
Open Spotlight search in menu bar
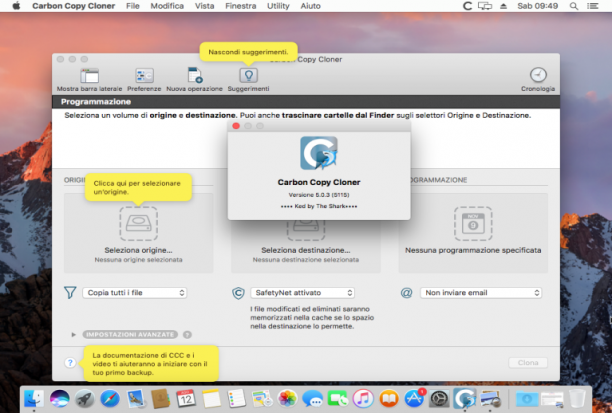pos(574,6)
